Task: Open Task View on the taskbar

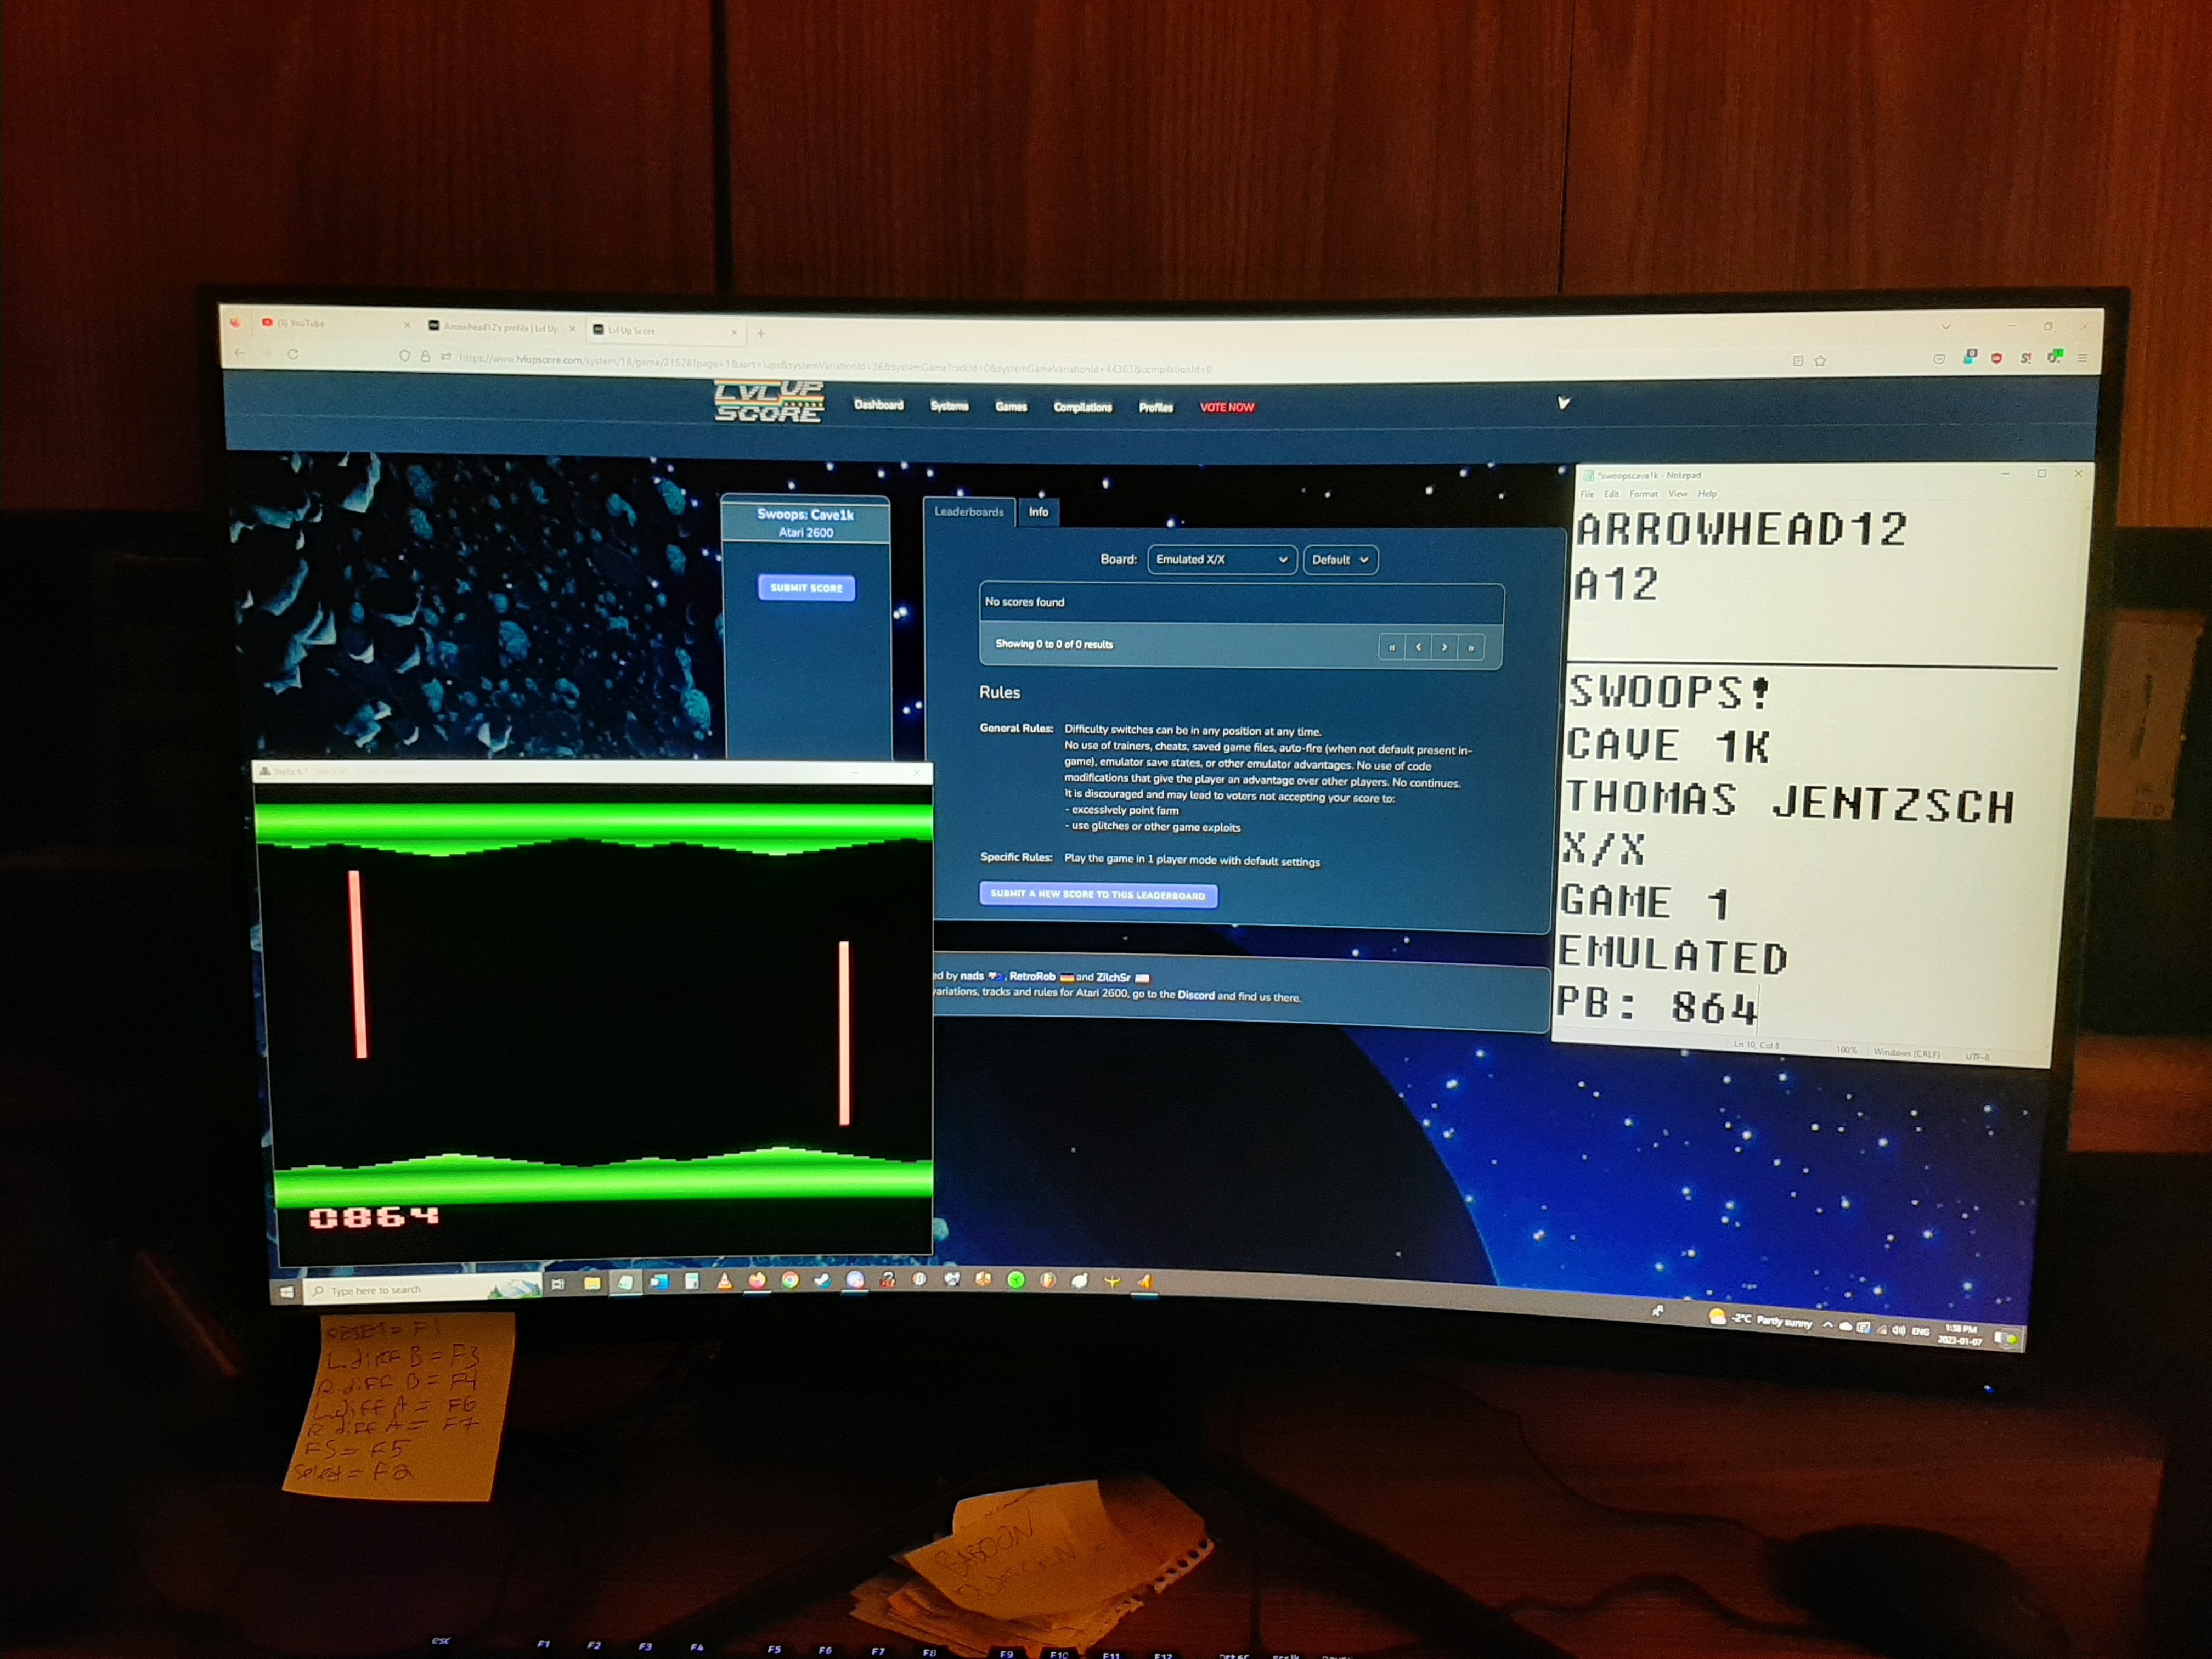Action: (558, 1284)
